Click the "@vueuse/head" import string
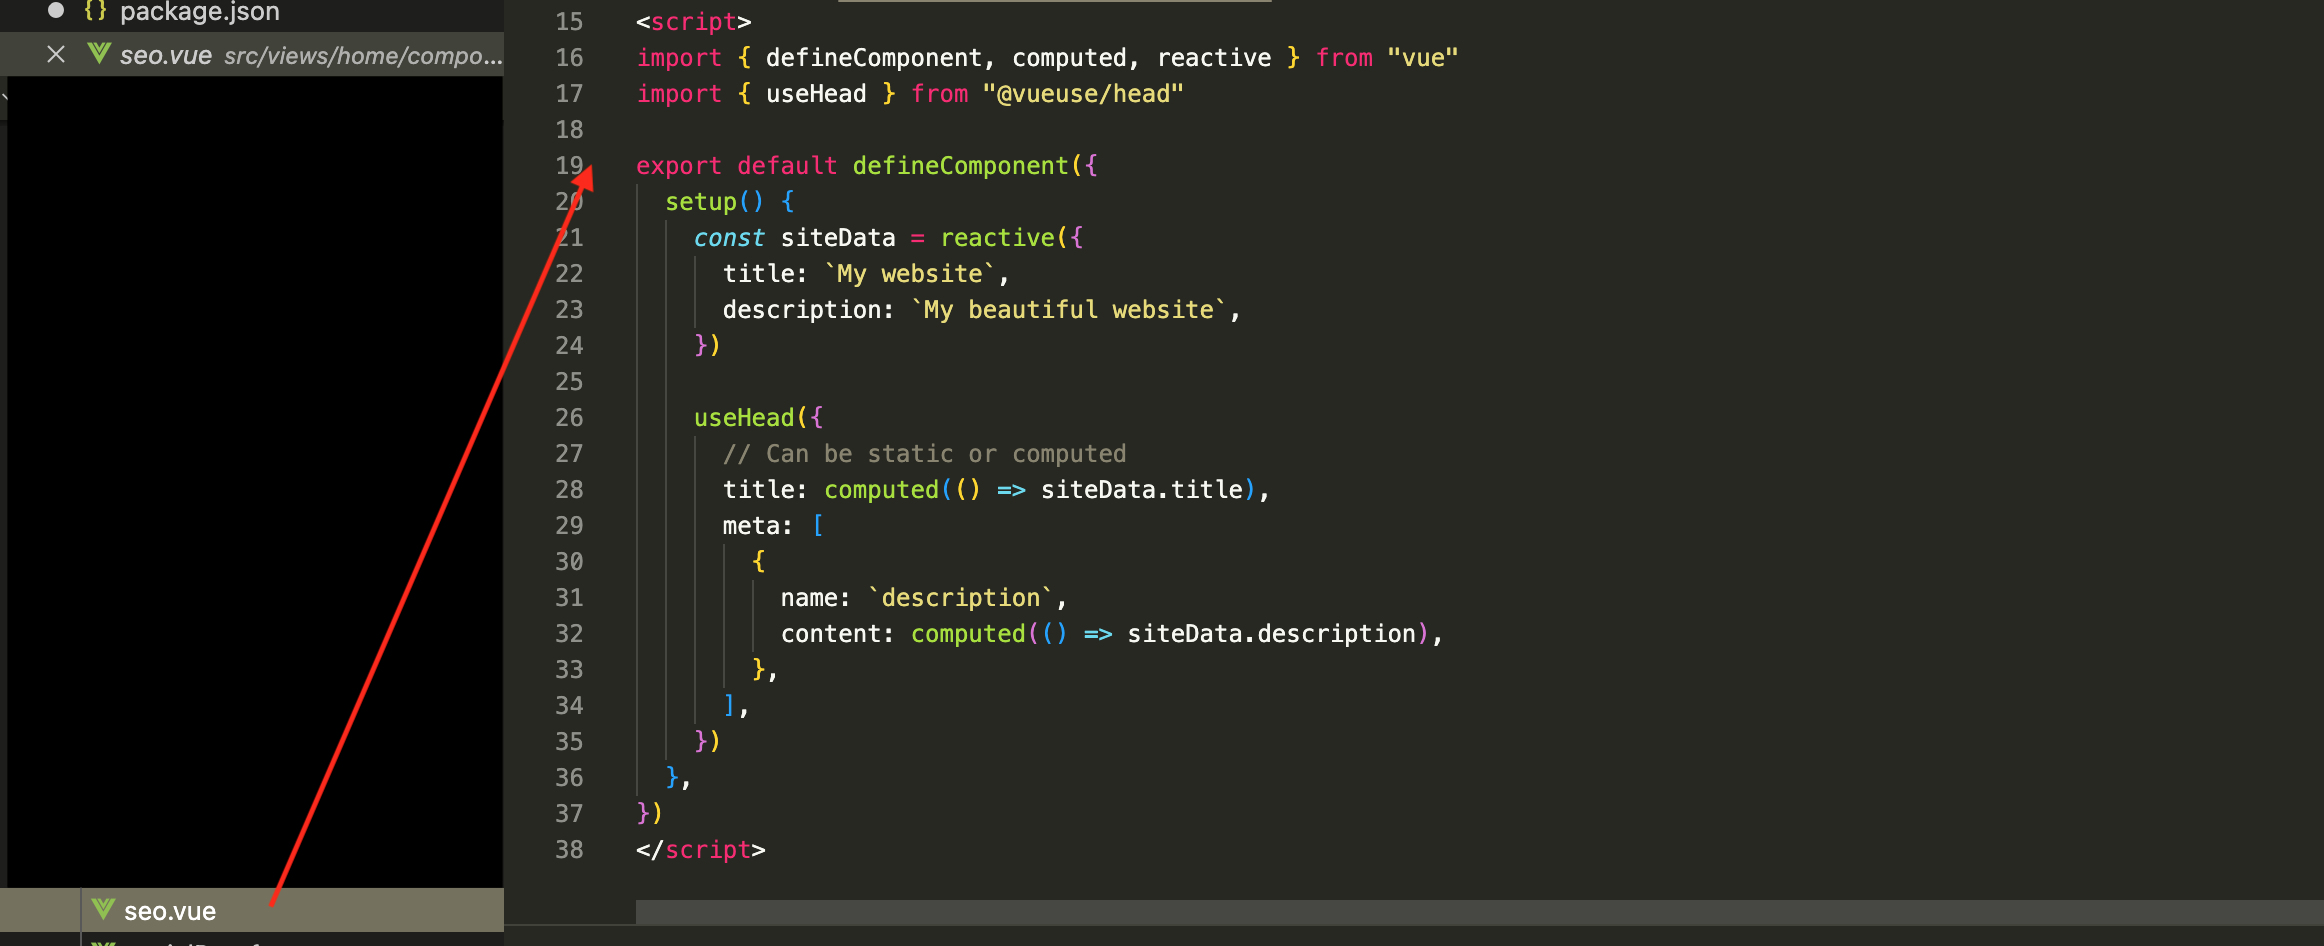 (1082, 94)
